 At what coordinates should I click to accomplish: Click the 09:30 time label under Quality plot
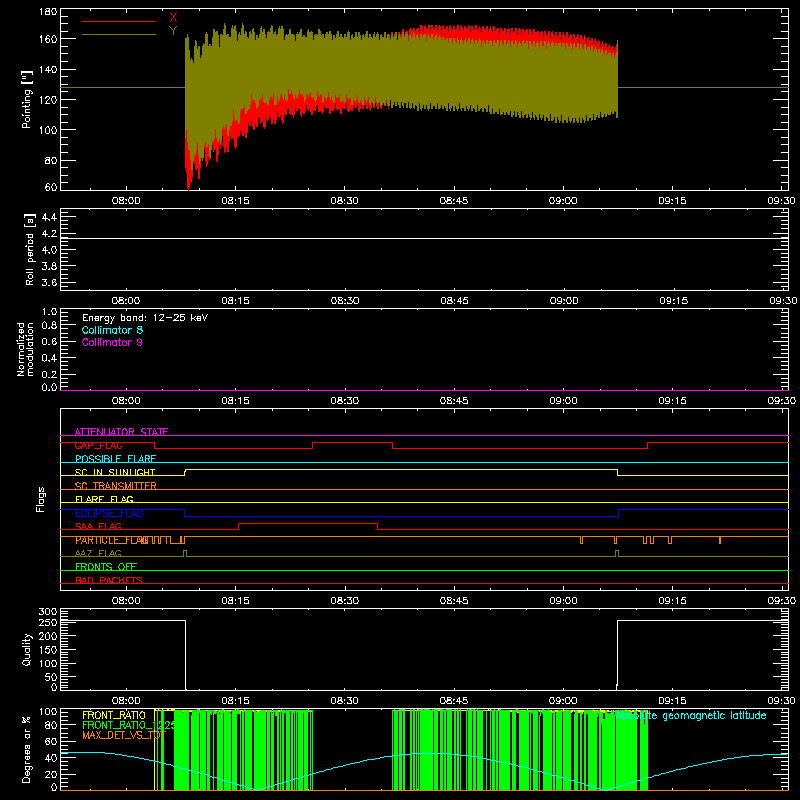[781, 701]
